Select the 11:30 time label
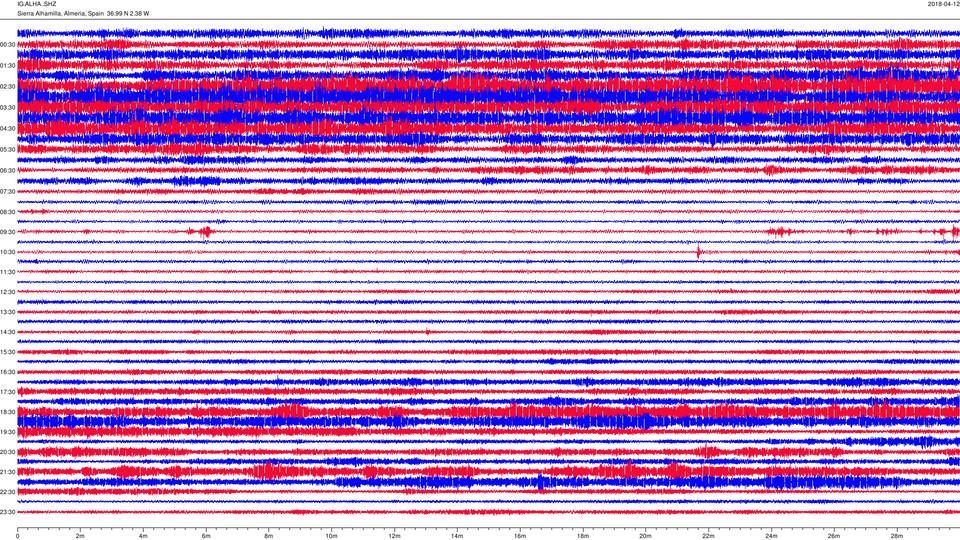 tap(7, 272)
